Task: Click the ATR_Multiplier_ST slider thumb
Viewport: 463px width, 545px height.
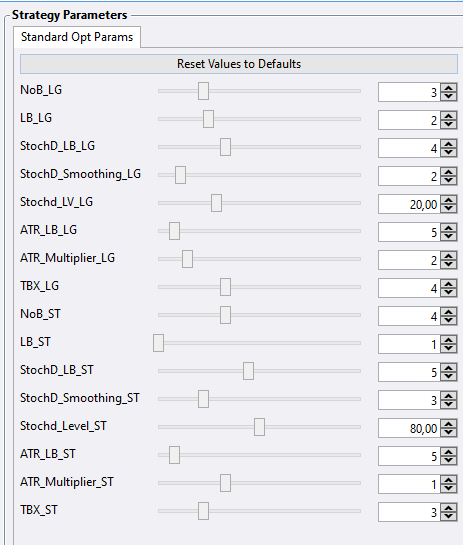Action: point(225,483)
